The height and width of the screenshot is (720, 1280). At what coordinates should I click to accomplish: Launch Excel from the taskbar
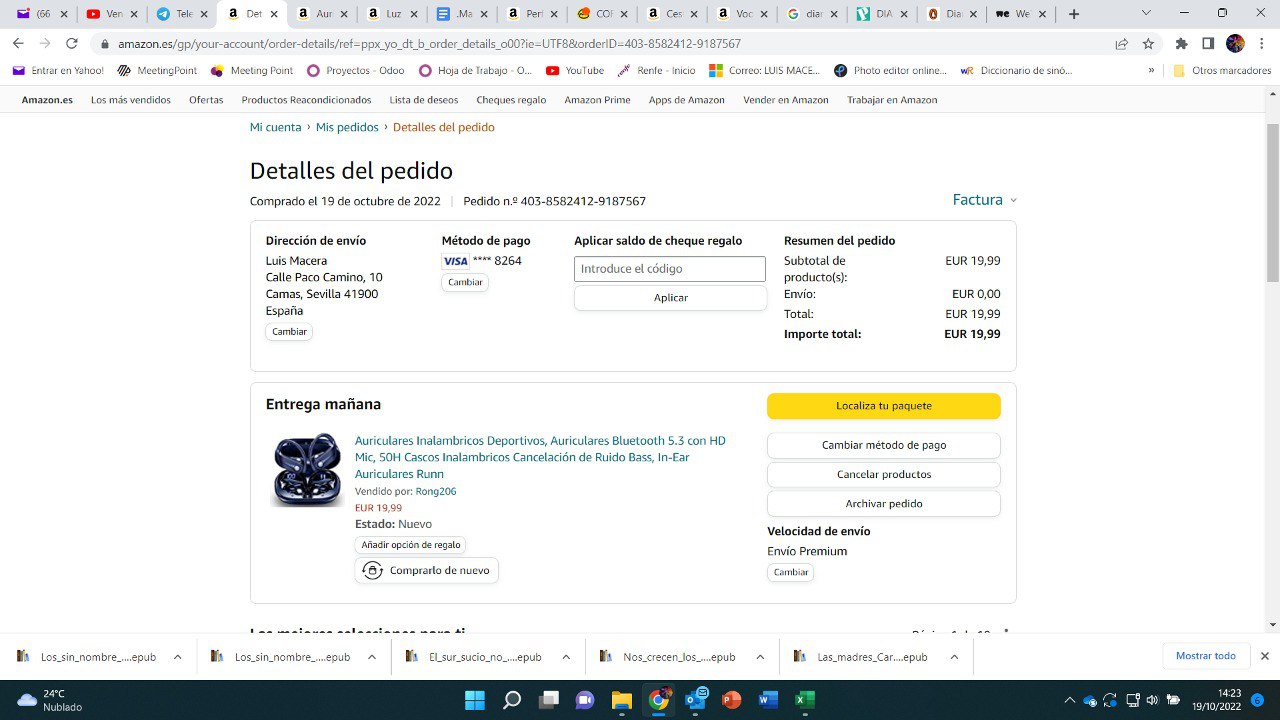pyautogui.click(x=804, y=699)
